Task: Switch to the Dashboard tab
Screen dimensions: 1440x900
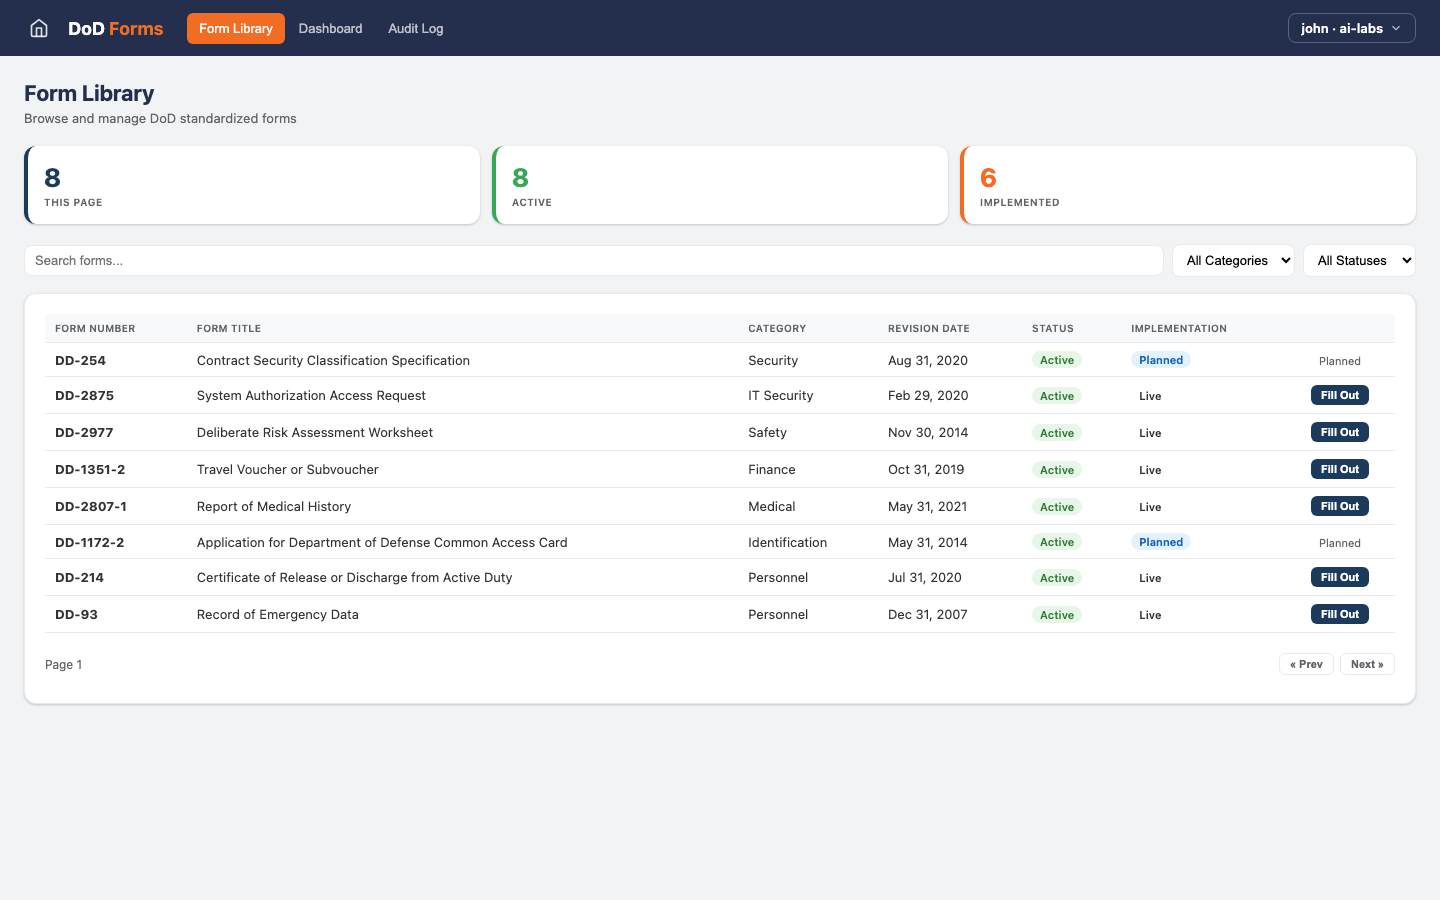Action: click(330, 28)
